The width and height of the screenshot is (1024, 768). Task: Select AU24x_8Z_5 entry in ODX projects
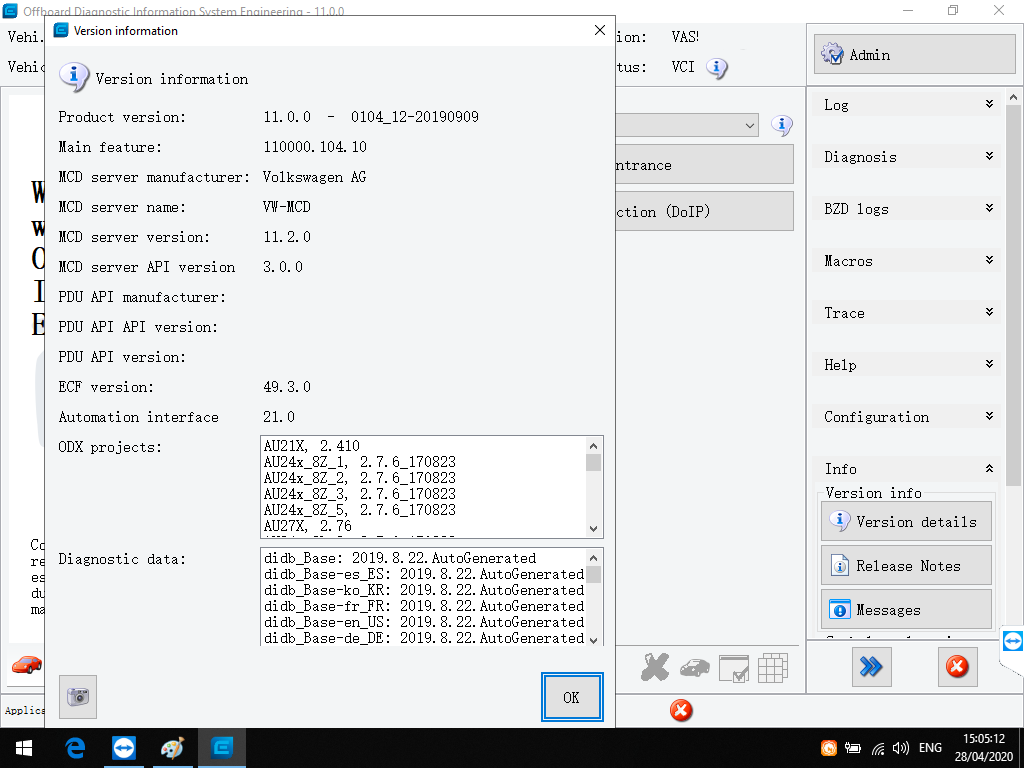coord(360,510)
